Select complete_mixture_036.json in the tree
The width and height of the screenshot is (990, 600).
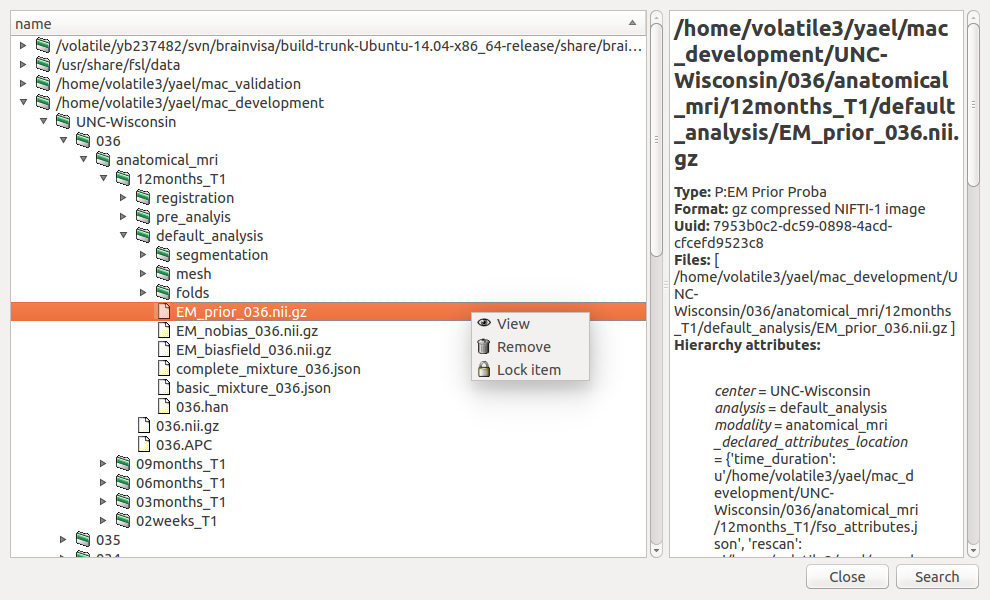268,369
